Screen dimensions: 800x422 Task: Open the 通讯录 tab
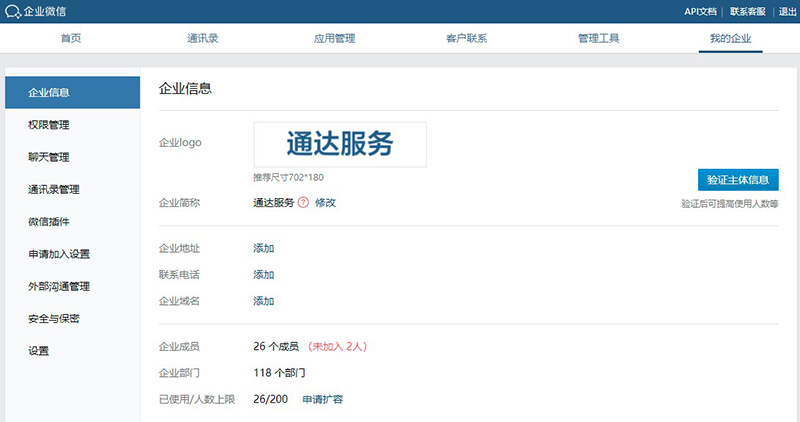pyautogui.click(x=203, y=38)
